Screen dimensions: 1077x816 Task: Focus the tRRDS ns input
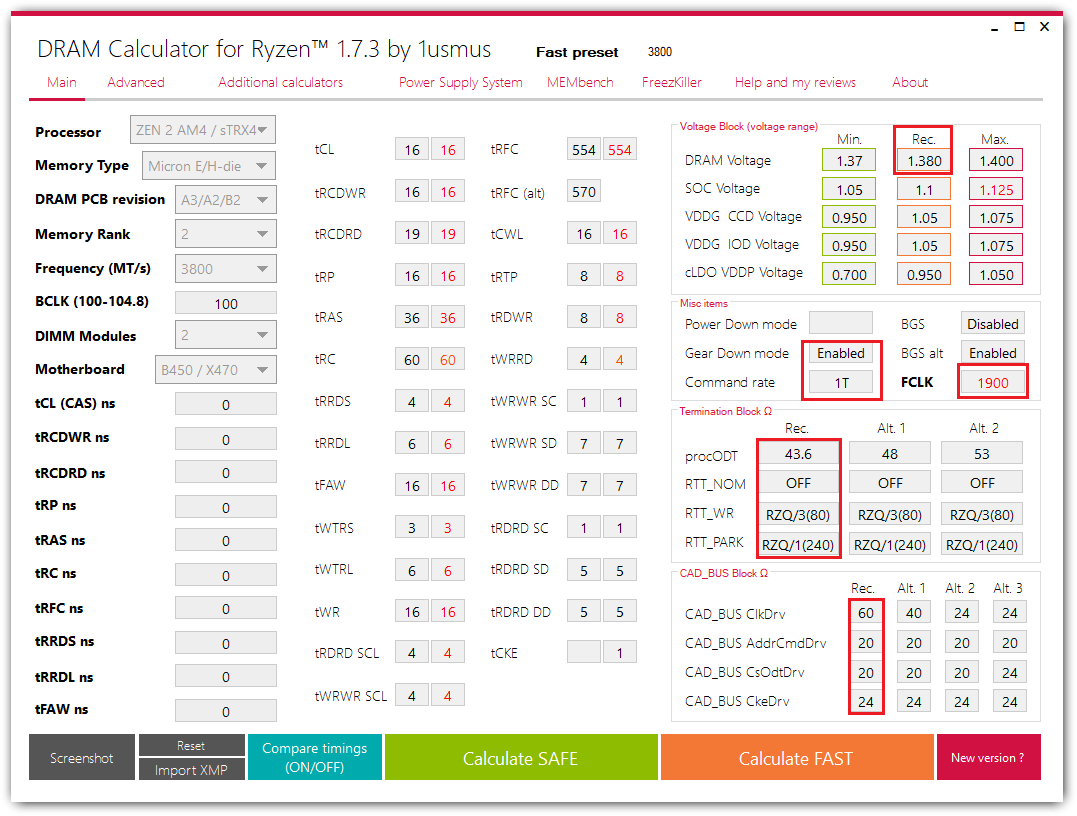click(x=226, y=643)
